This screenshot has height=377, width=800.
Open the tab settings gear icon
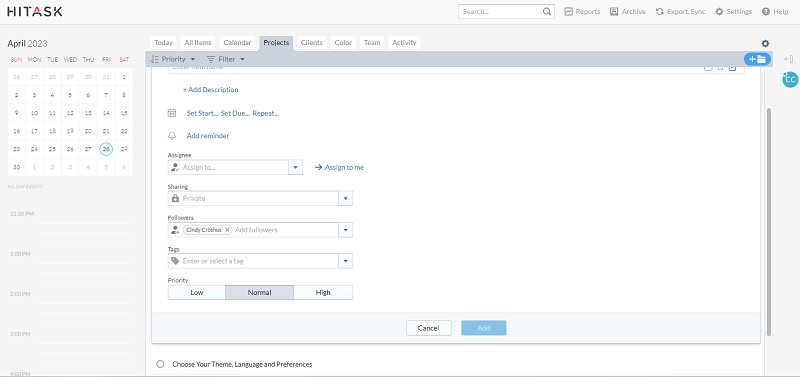pos(765,44)
